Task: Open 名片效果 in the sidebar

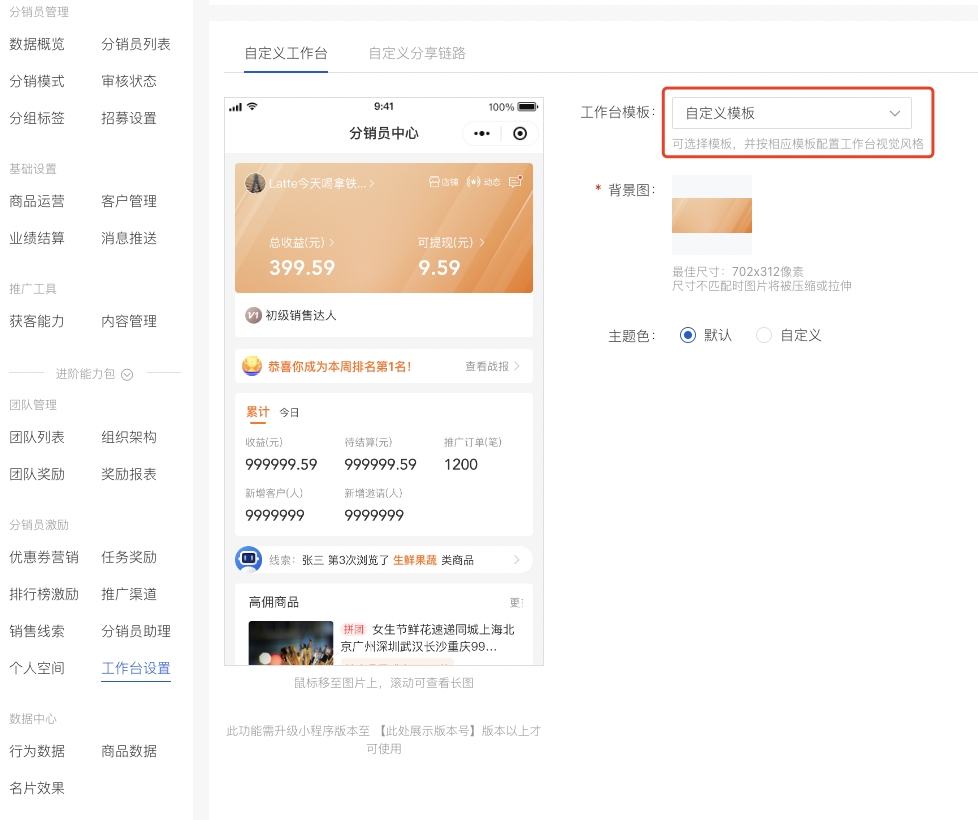Action: [x=37, y=788]
